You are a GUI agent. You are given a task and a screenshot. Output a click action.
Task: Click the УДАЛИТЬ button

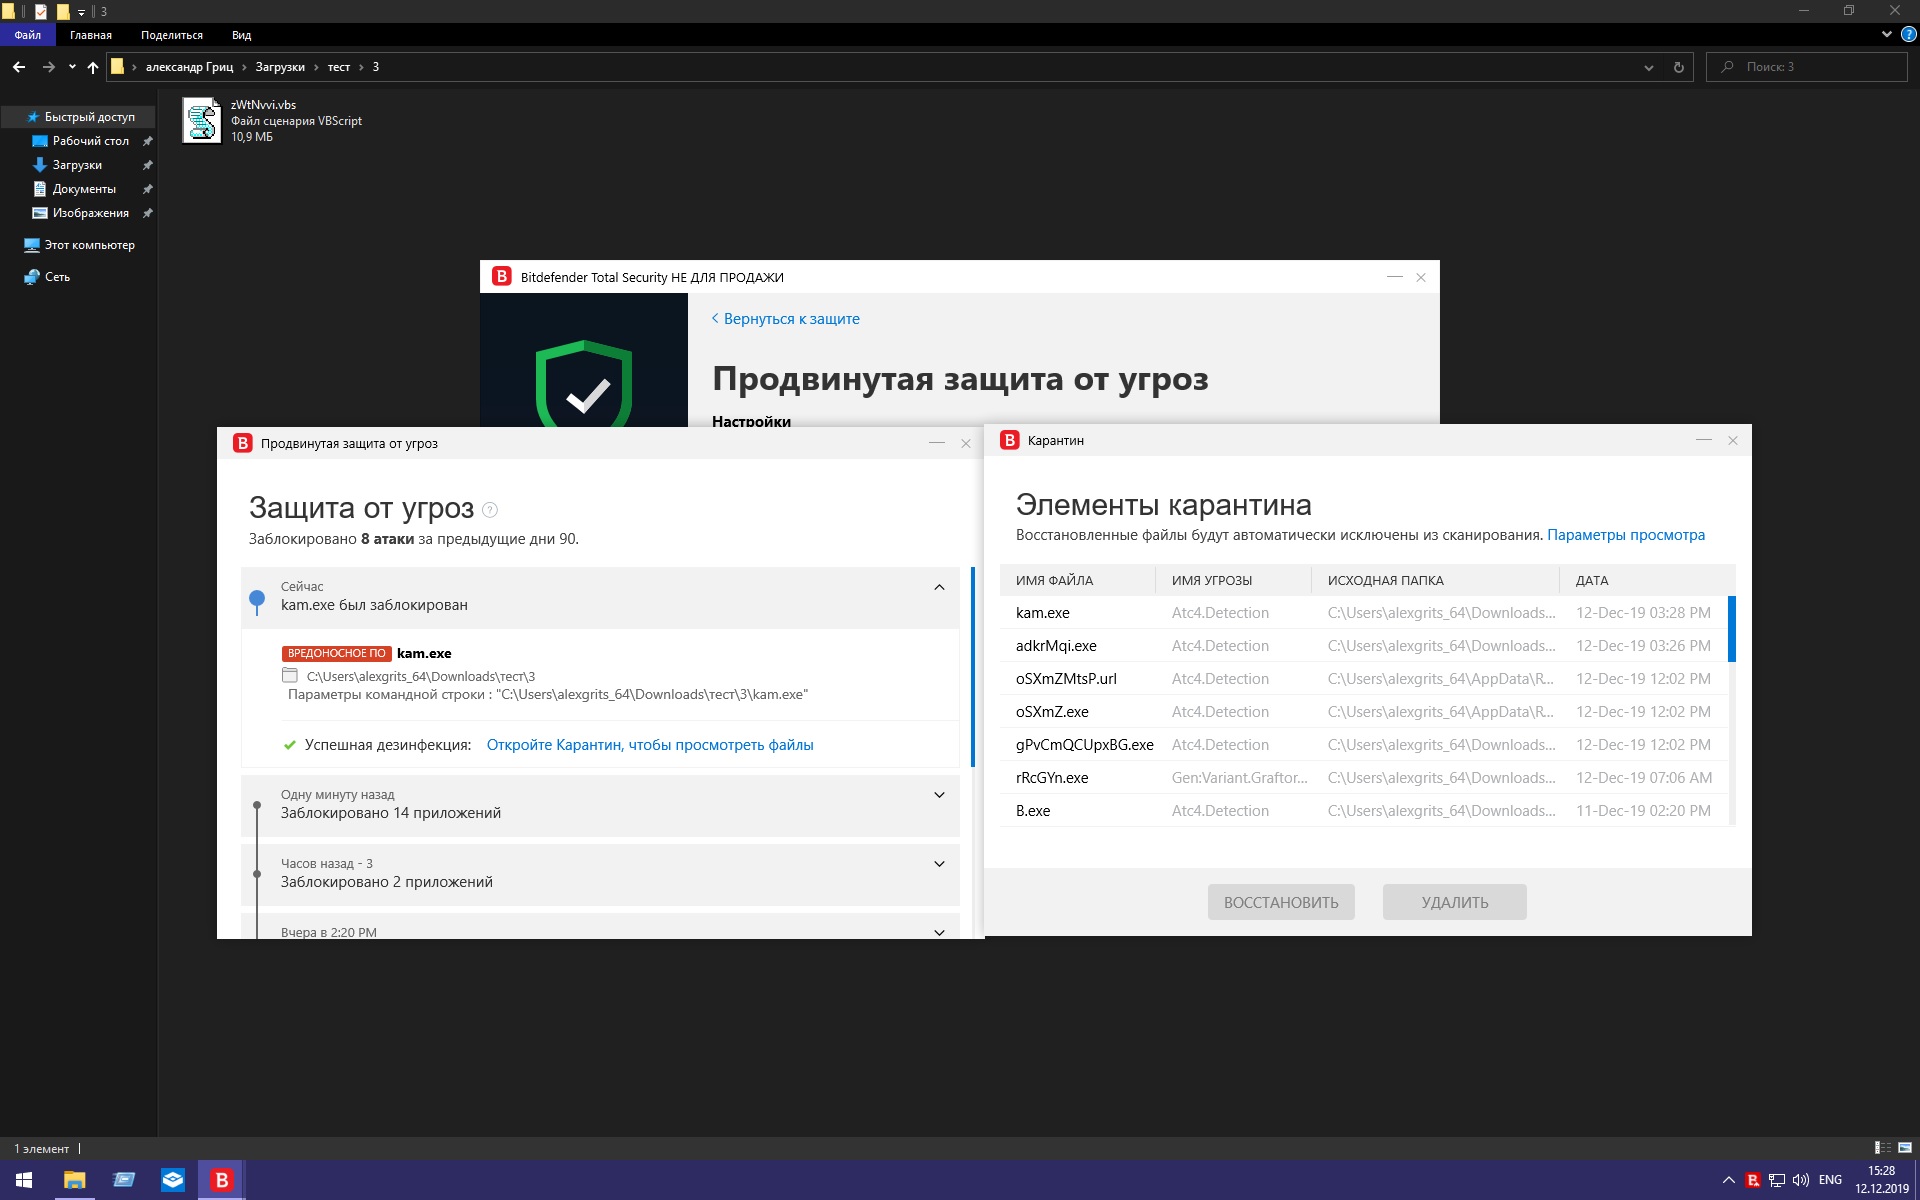point(1454,902)
